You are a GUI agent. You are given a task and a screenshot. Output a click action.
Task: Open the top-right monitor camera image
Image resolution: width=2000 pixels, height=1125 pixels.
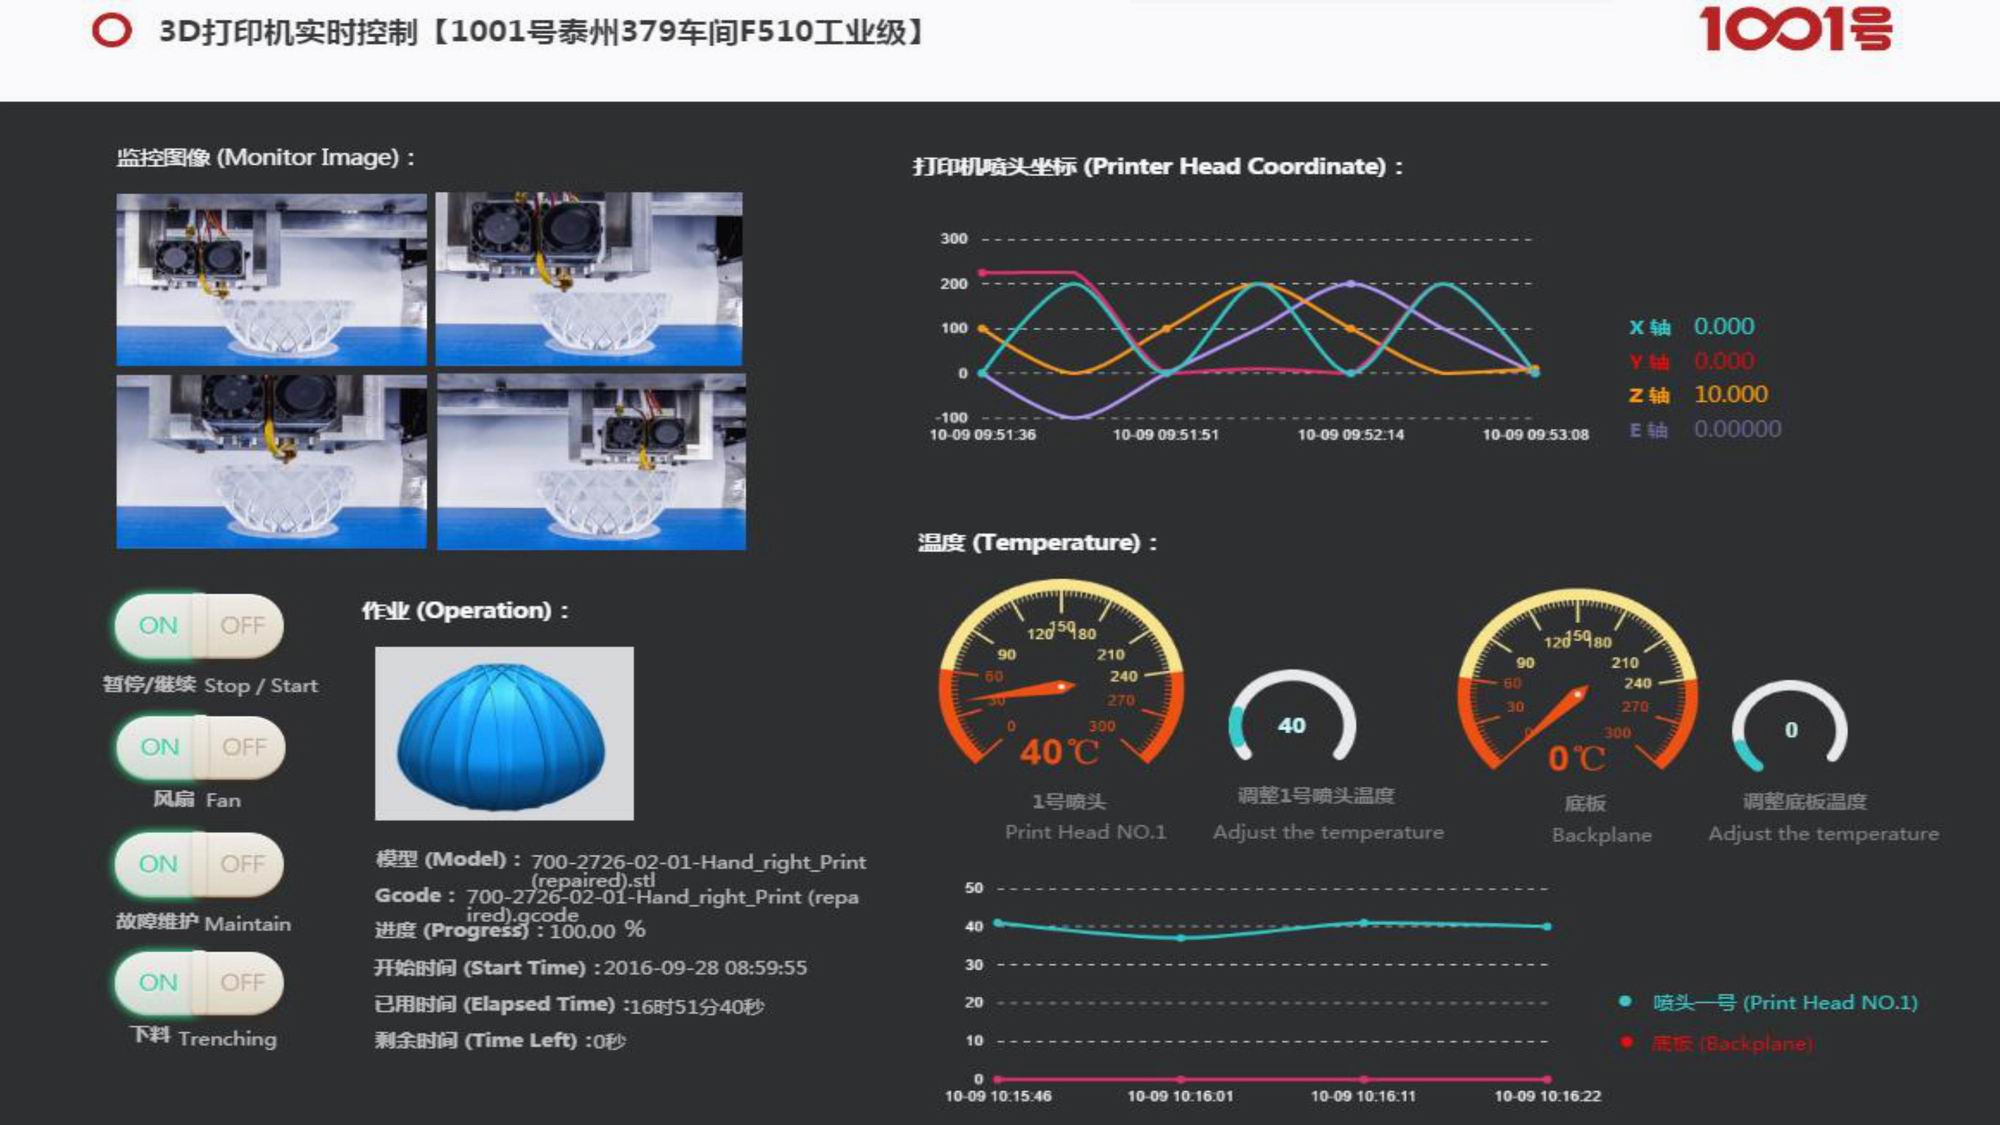coord(590,279)
